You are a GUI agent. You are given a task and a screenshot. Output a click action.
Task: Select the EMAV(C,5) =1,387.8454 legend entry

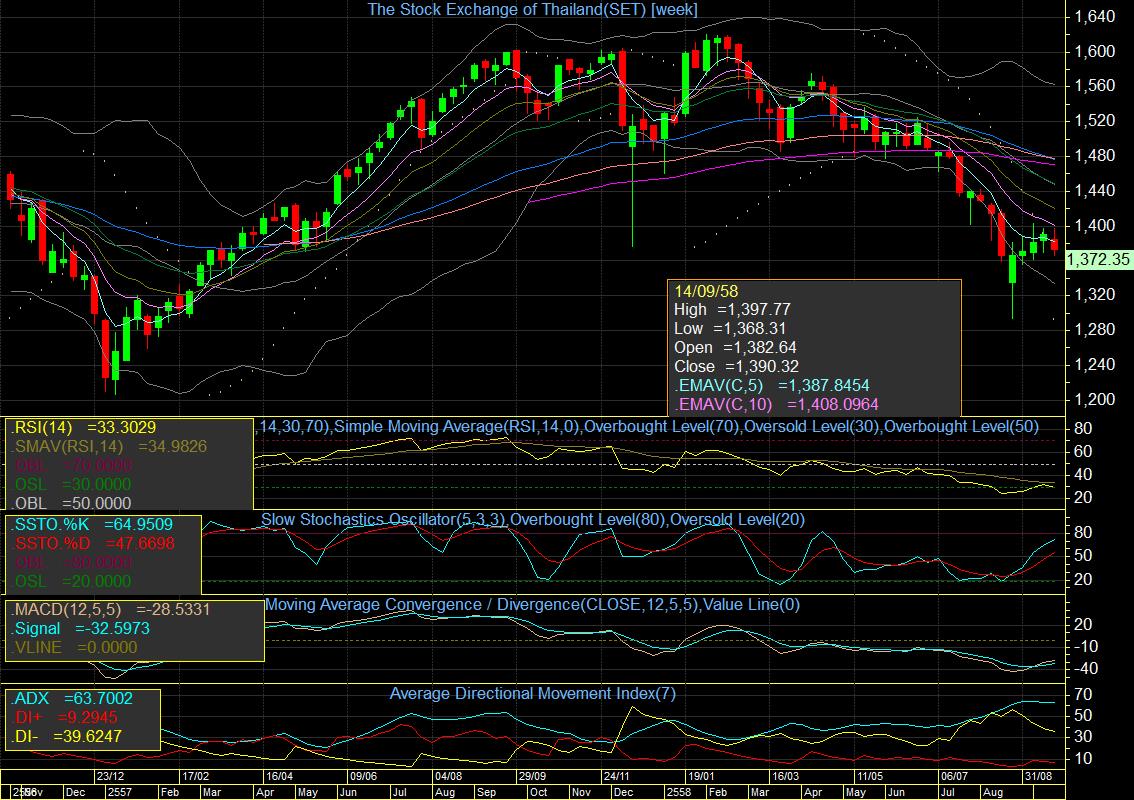click(x=772, y=386)
